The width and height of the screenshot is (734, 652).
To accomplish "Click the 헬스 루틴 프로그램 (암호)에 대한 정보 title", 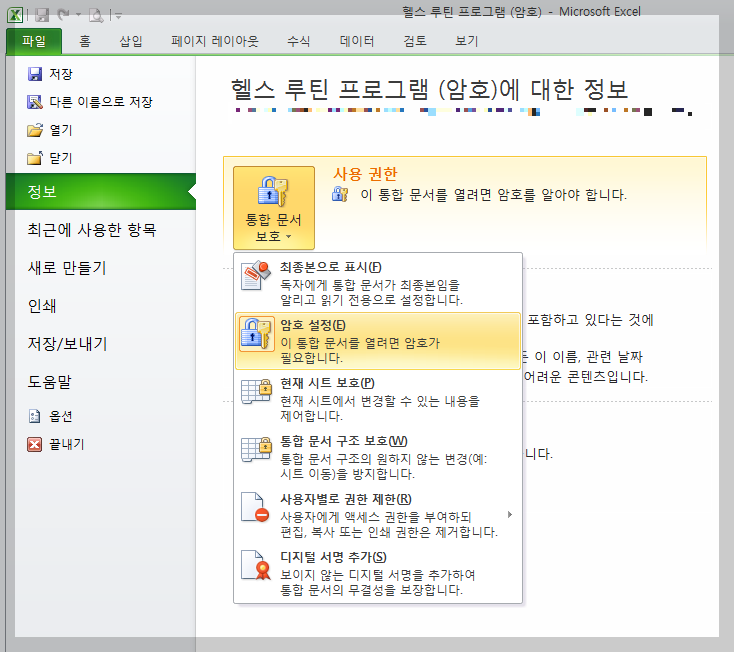I will 429,89.
